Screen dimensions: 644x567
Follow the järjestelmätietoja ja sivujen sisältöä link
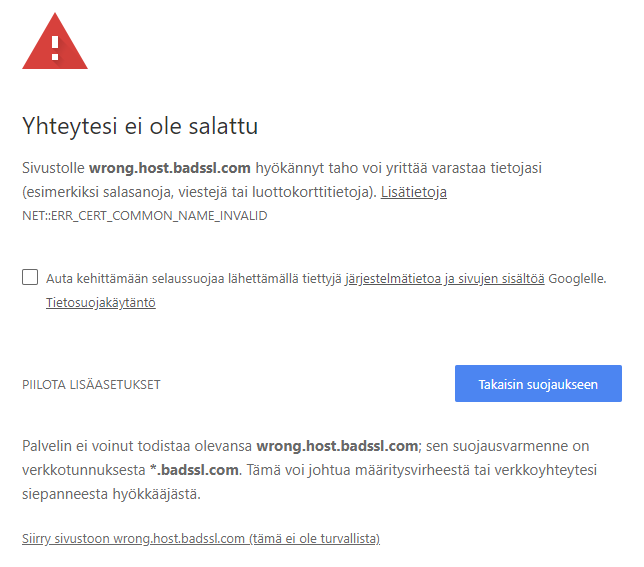[x=445, y=278]
